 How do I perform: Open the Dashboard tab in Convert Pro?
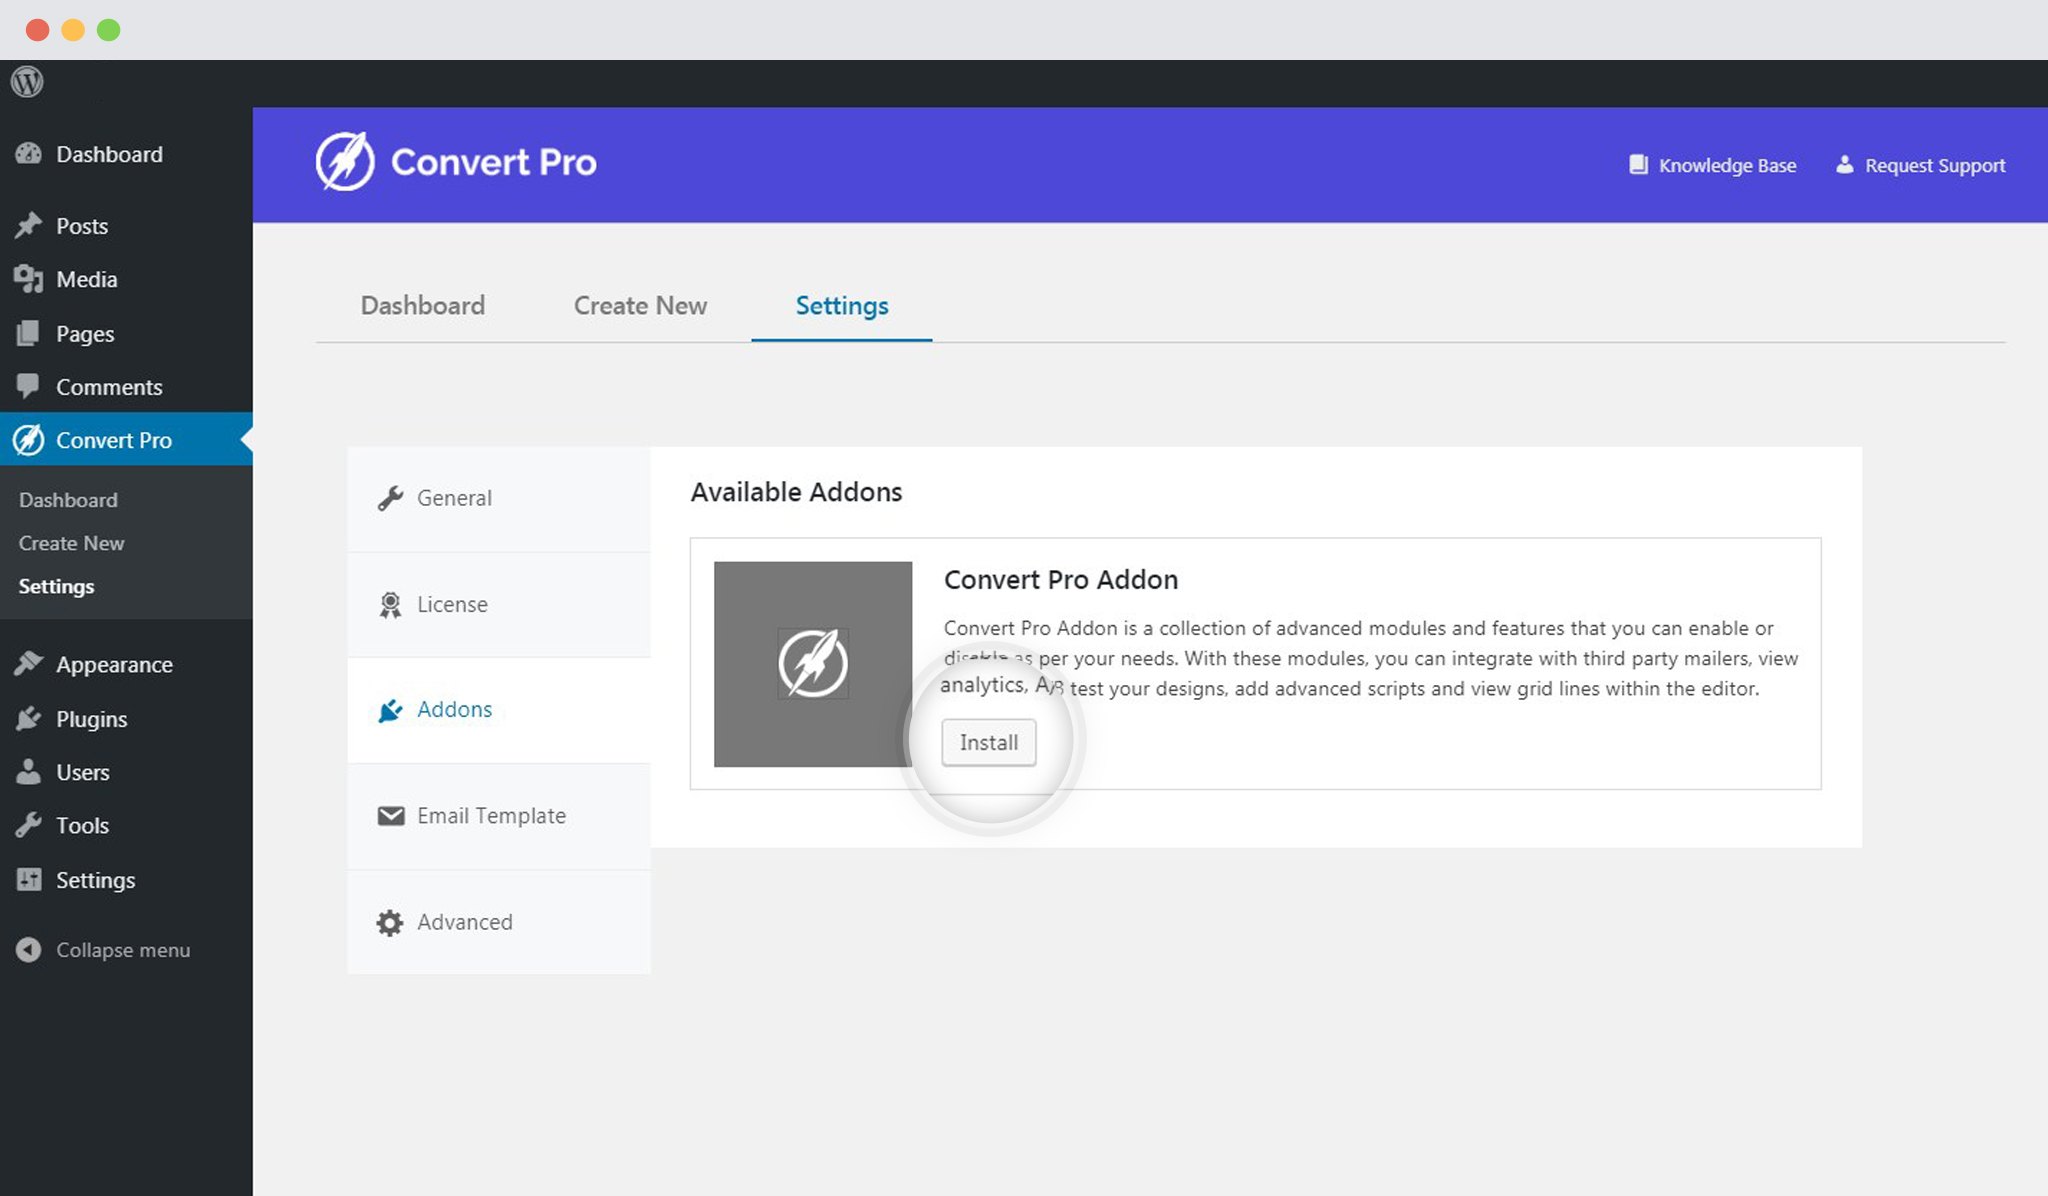click(x=423, y=305)
